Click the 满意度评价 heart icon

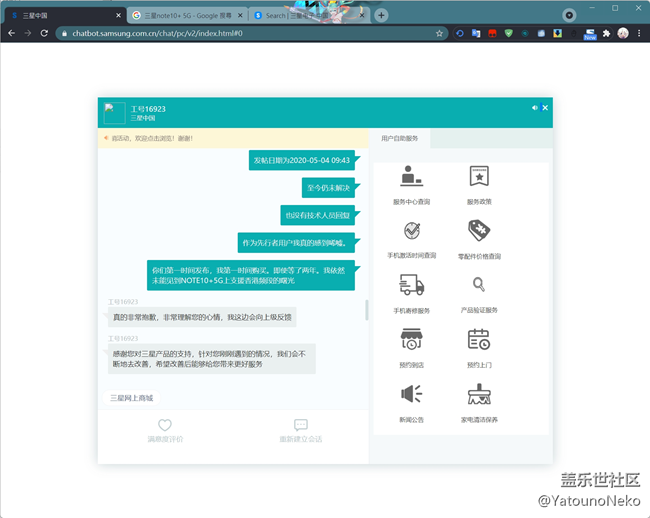(x=165, y=425)
